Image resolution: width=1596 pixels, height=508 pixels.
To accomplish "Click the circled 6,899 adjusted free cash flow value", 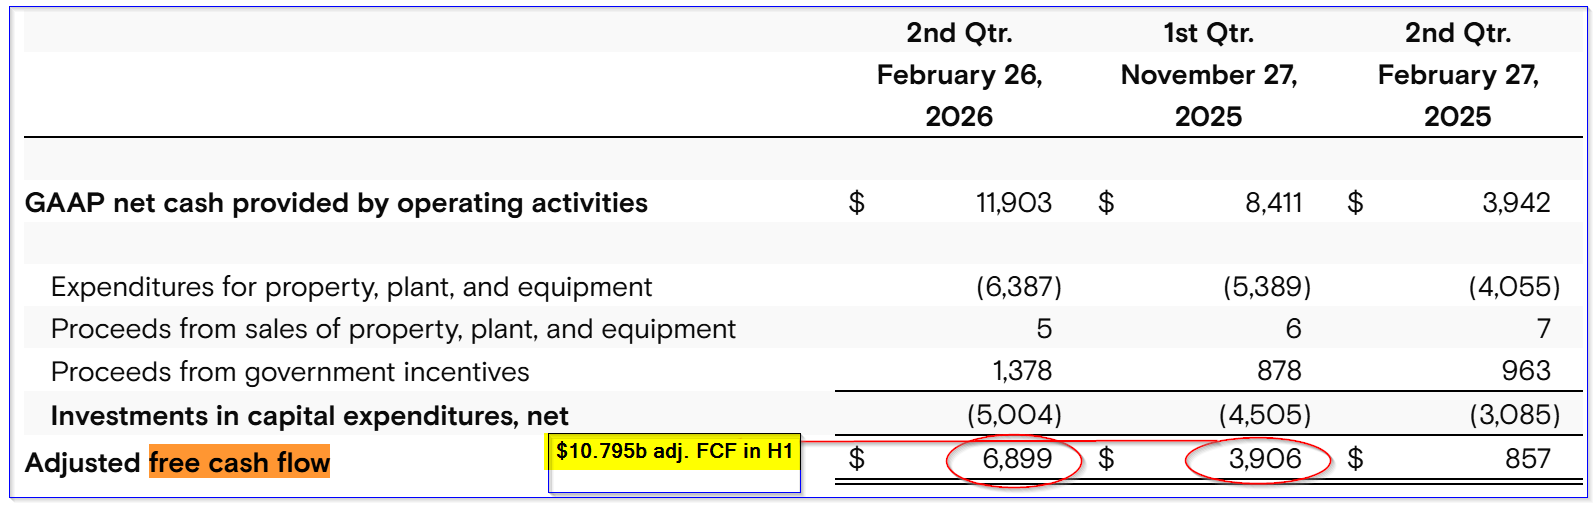I will click(x=1017, y=459).
